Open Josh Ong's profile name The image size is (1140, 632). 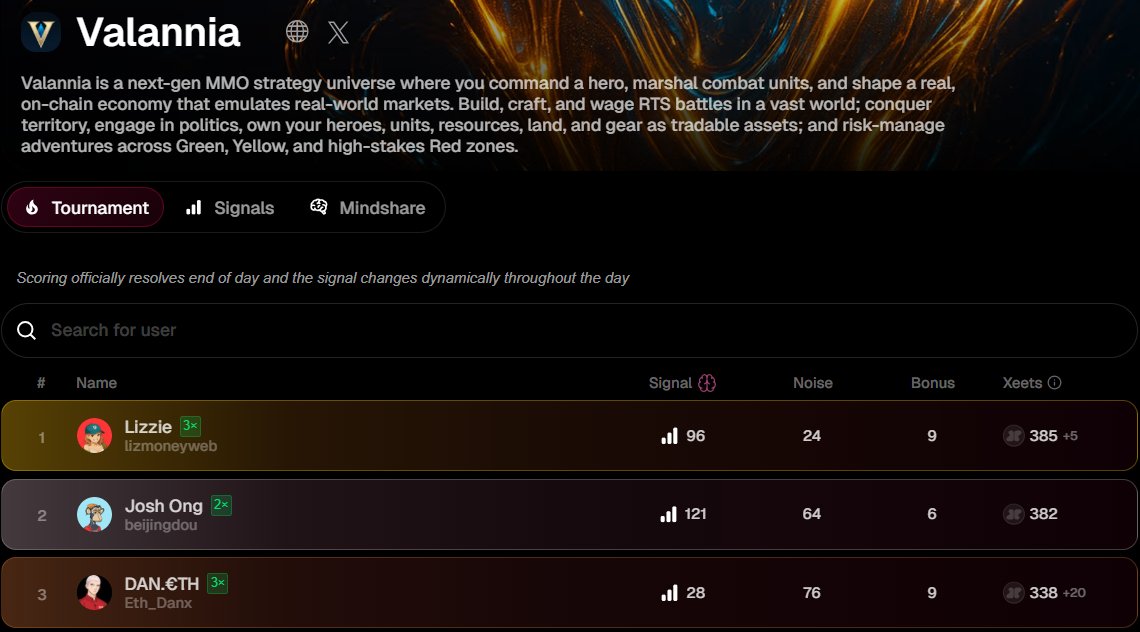(164, 505)
